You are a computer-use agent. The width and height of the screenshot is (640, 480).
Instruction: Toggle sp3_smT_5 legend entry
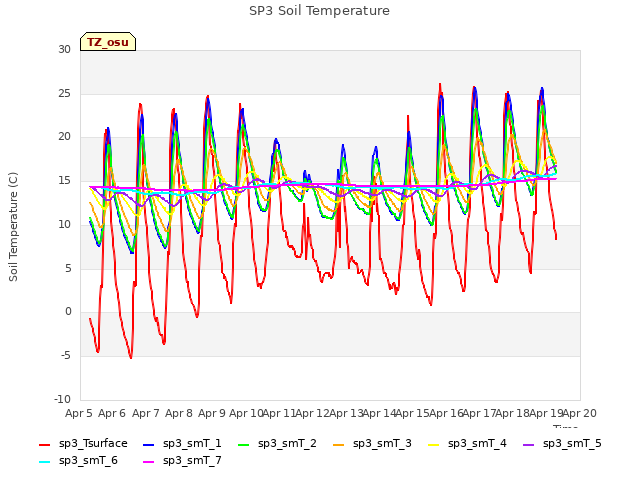(562, 444)
